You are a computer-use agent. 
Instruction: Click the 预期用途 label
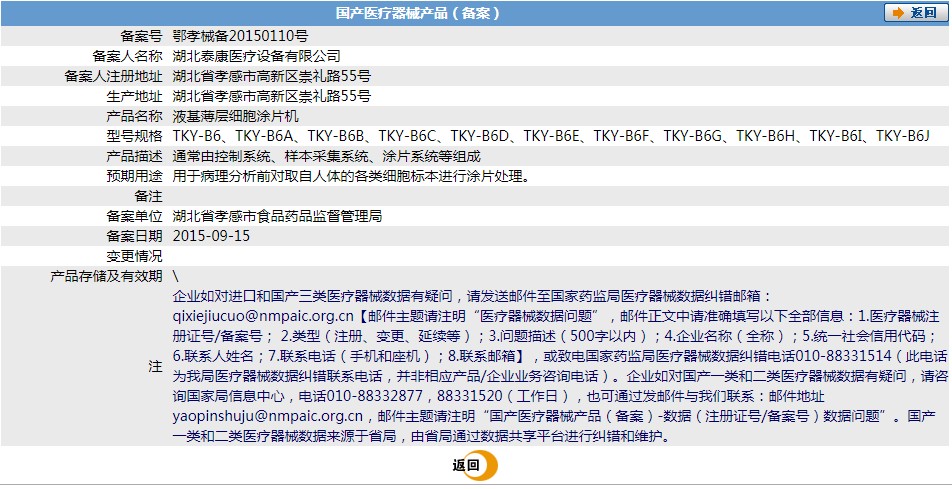click(x=135, y=176)
